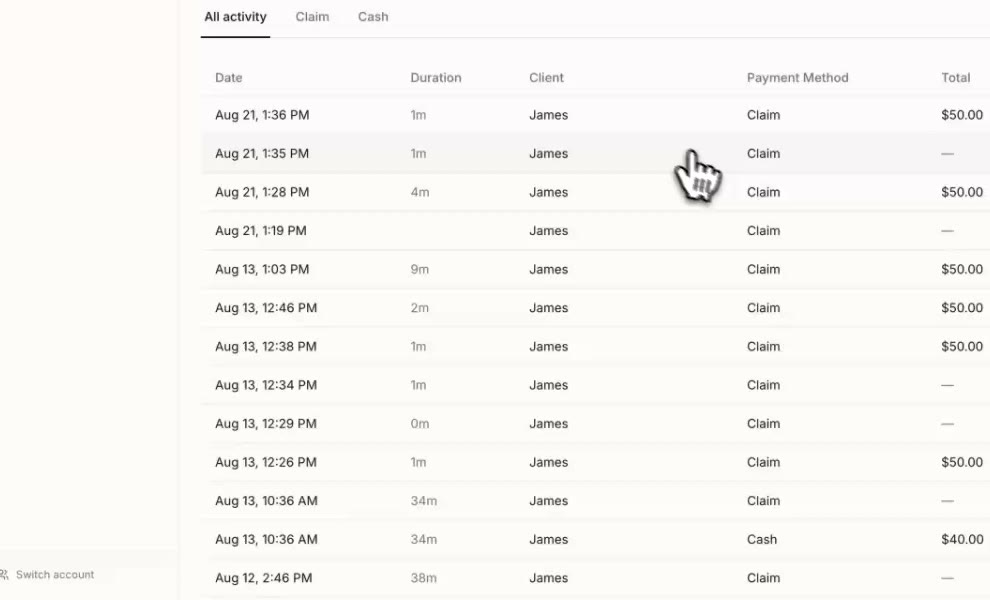Open the Aug 21, 1:36 PM activity row
The width and height of the screenshot is (990, 600).
(595, 115)
